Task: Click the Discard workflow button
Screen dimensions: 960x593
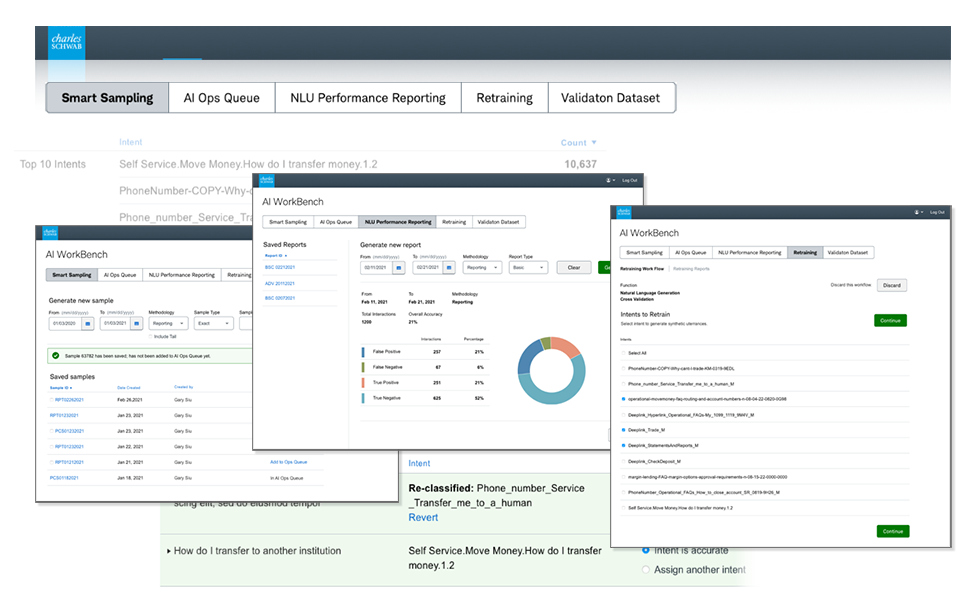Action: pyautogui.click(x=891, y=285)
